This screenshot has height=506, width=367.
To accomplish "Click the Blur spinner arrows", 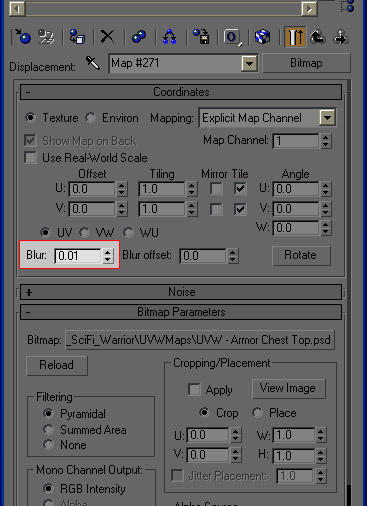I will click(108, 256).
